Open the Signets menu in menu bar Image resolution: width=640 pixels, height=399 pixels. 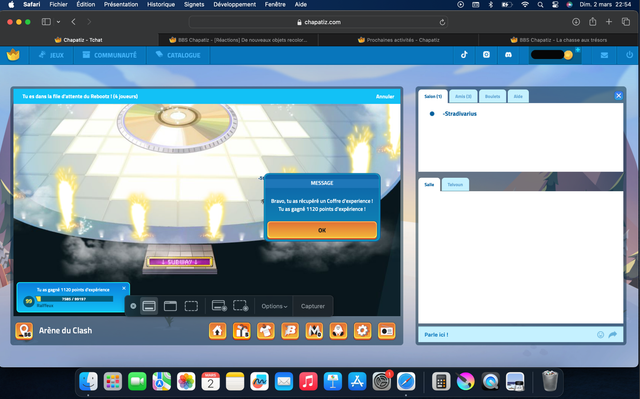click(194, 4)
